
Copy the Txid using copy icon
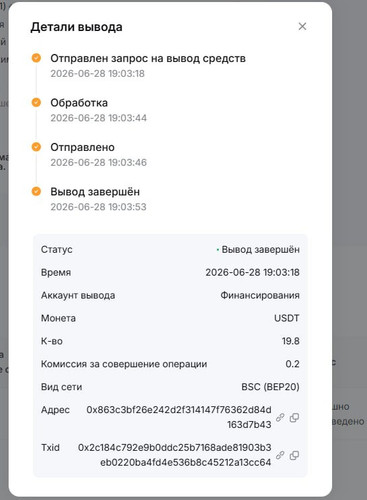[294, 455]
